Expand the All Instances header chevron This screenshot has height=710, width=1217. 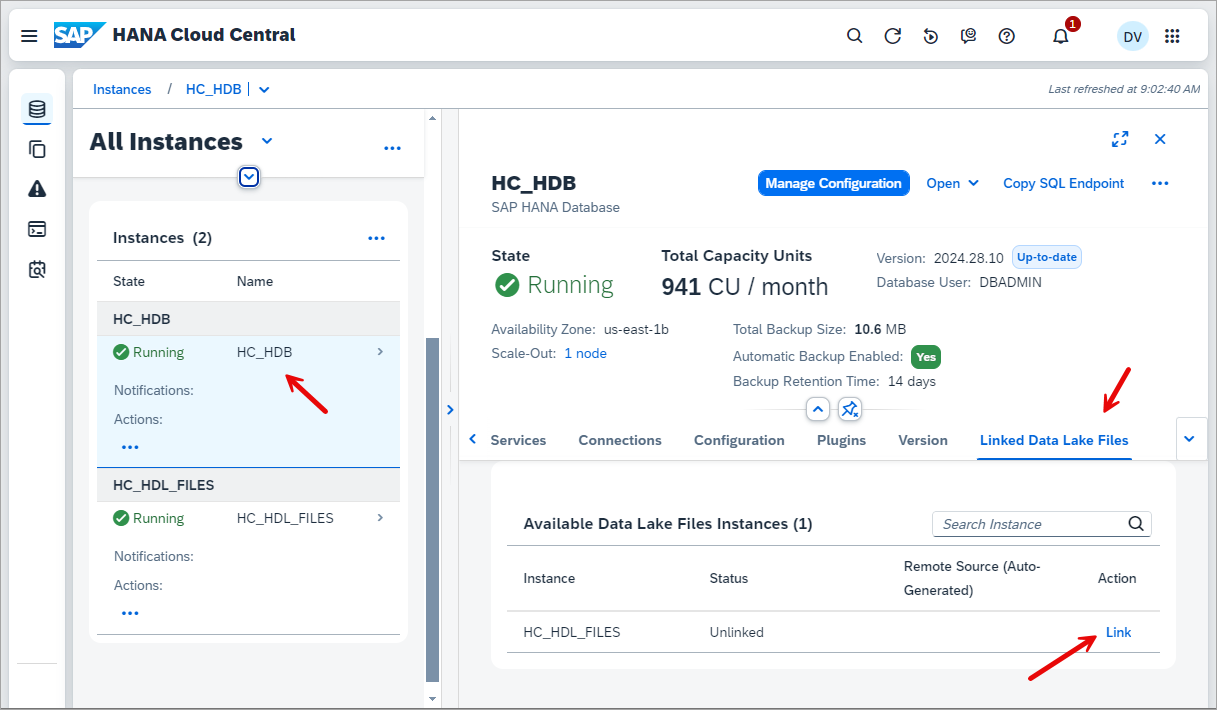pos(250,177)
